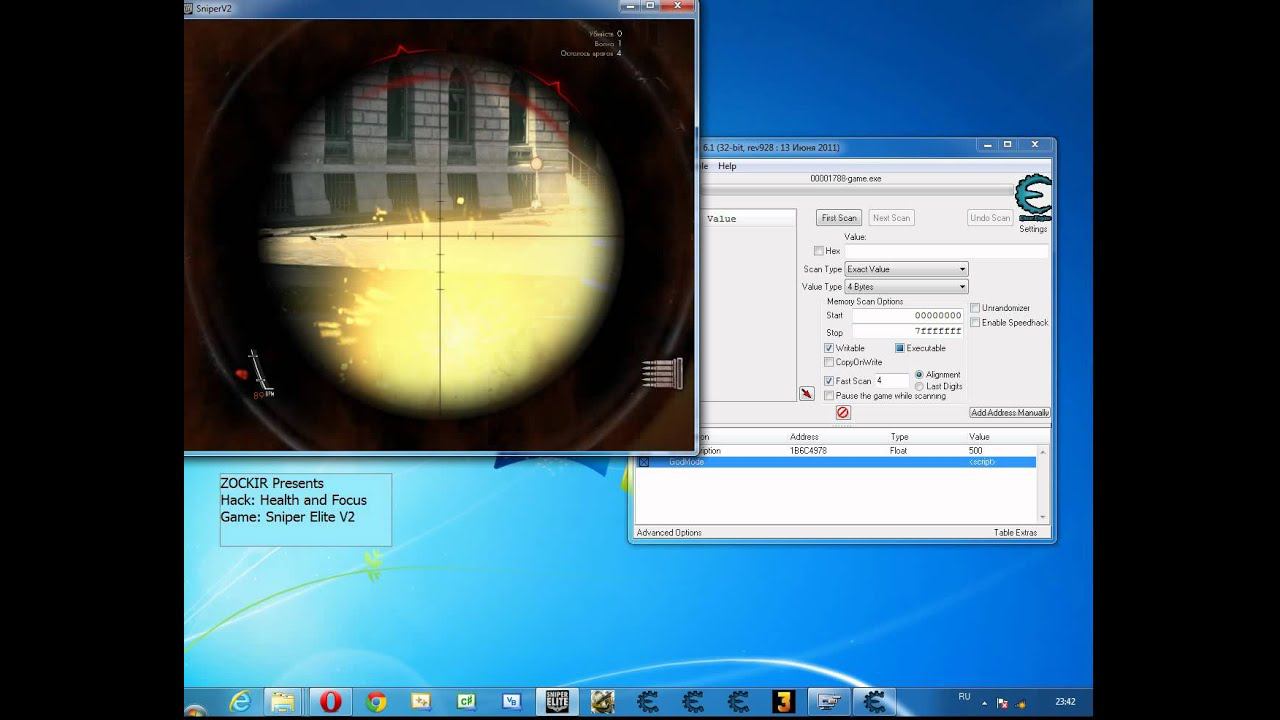Select the Alignment radio button
The image size is (1280, 720).
point(919,374)
